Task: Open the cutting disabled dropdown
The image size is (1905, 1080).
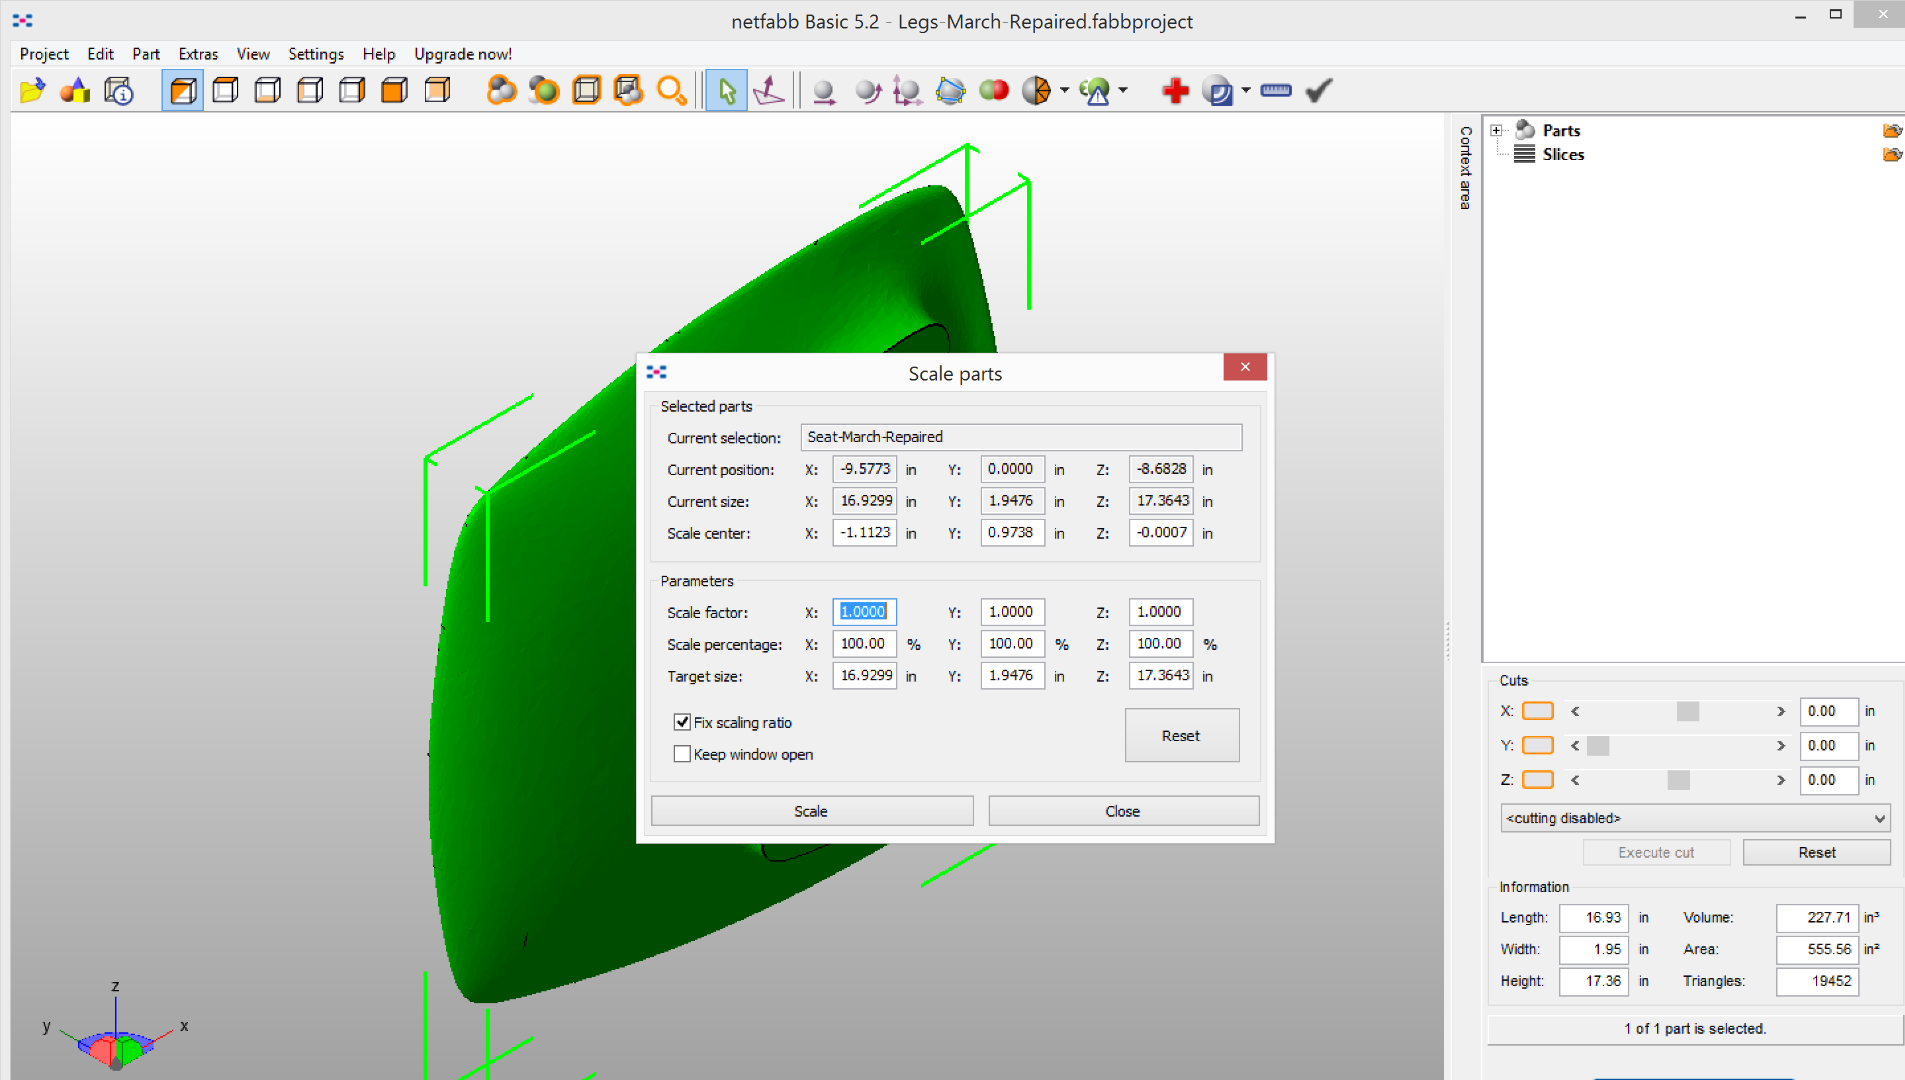Action: [1695, 818]
